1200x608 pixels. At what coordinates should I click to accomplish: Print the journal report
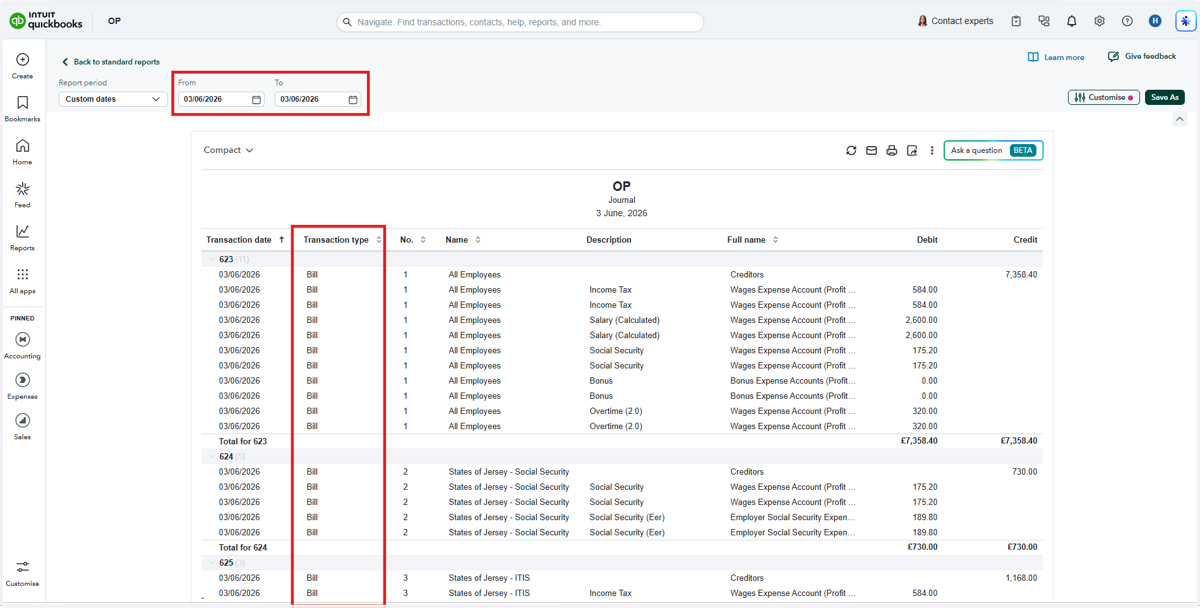891,150
